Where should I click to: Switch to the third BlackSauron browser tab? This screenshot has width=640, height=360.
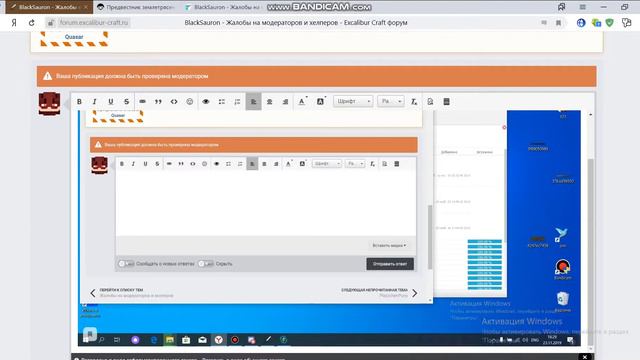(x=223, y=7)
